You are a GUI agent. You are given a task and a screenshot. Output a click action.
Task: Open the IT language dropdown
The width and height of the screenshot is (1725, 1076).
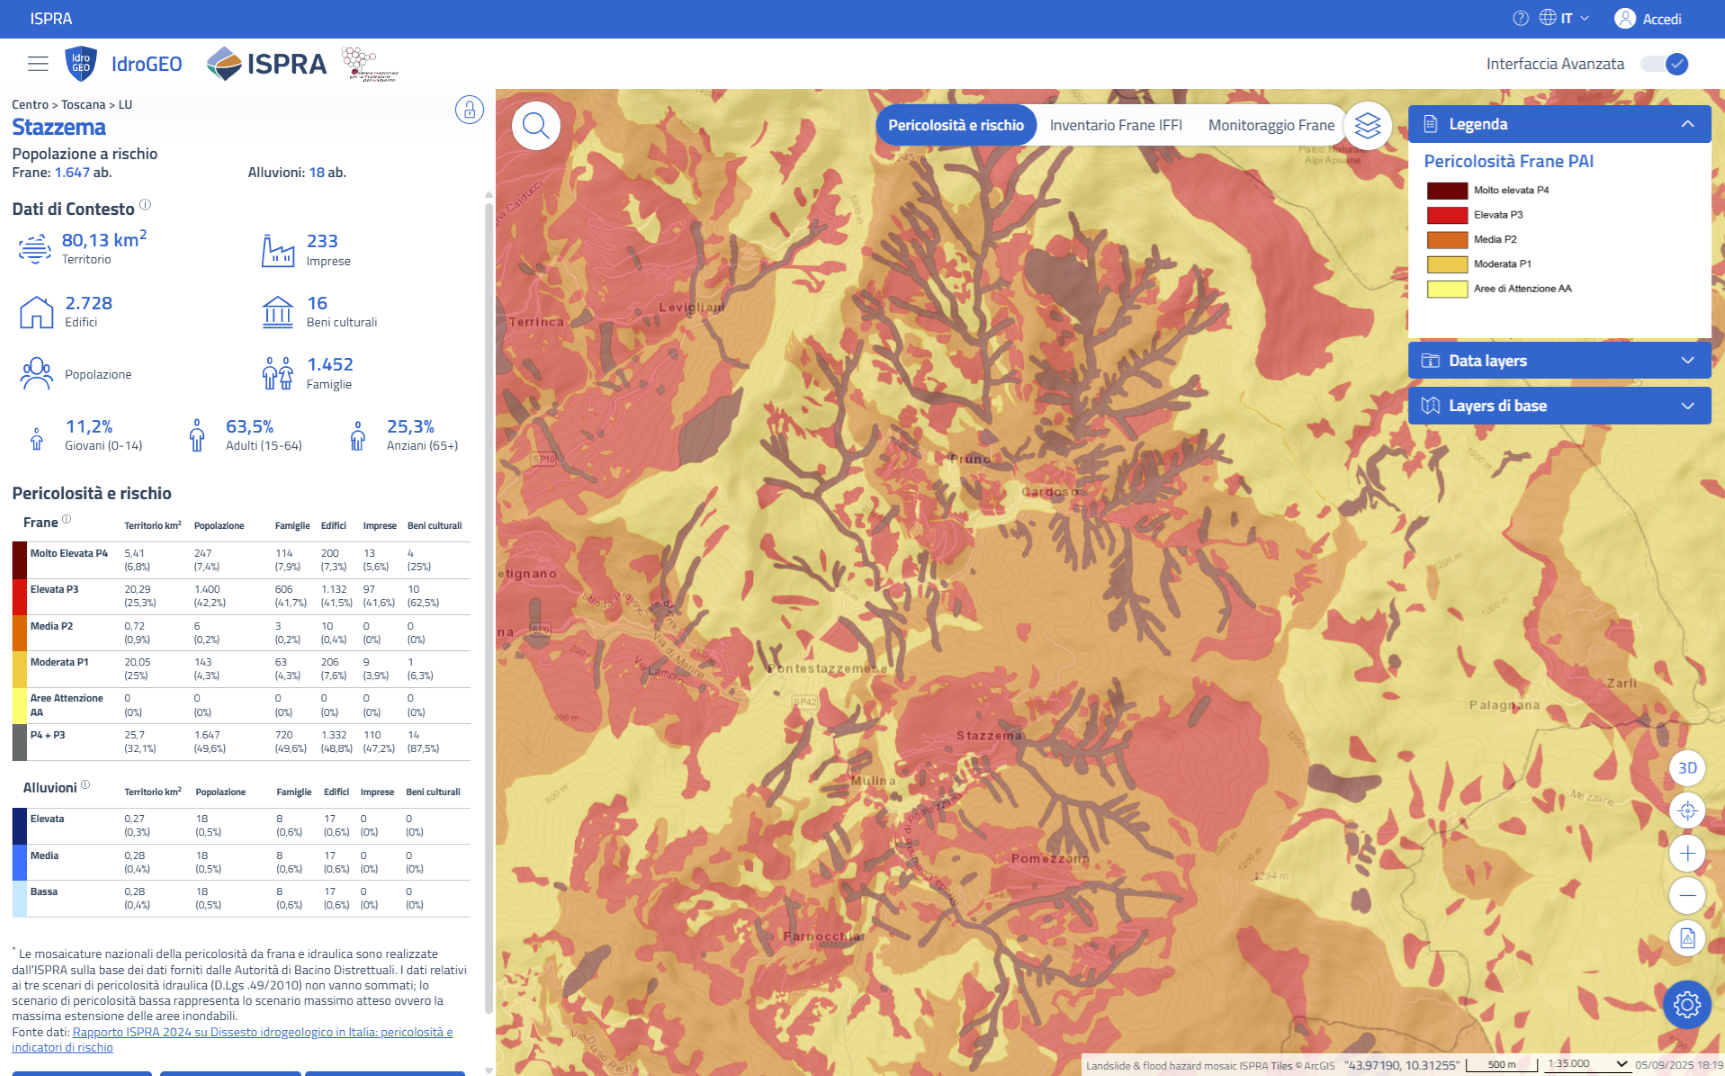(x=1566, y=18)
